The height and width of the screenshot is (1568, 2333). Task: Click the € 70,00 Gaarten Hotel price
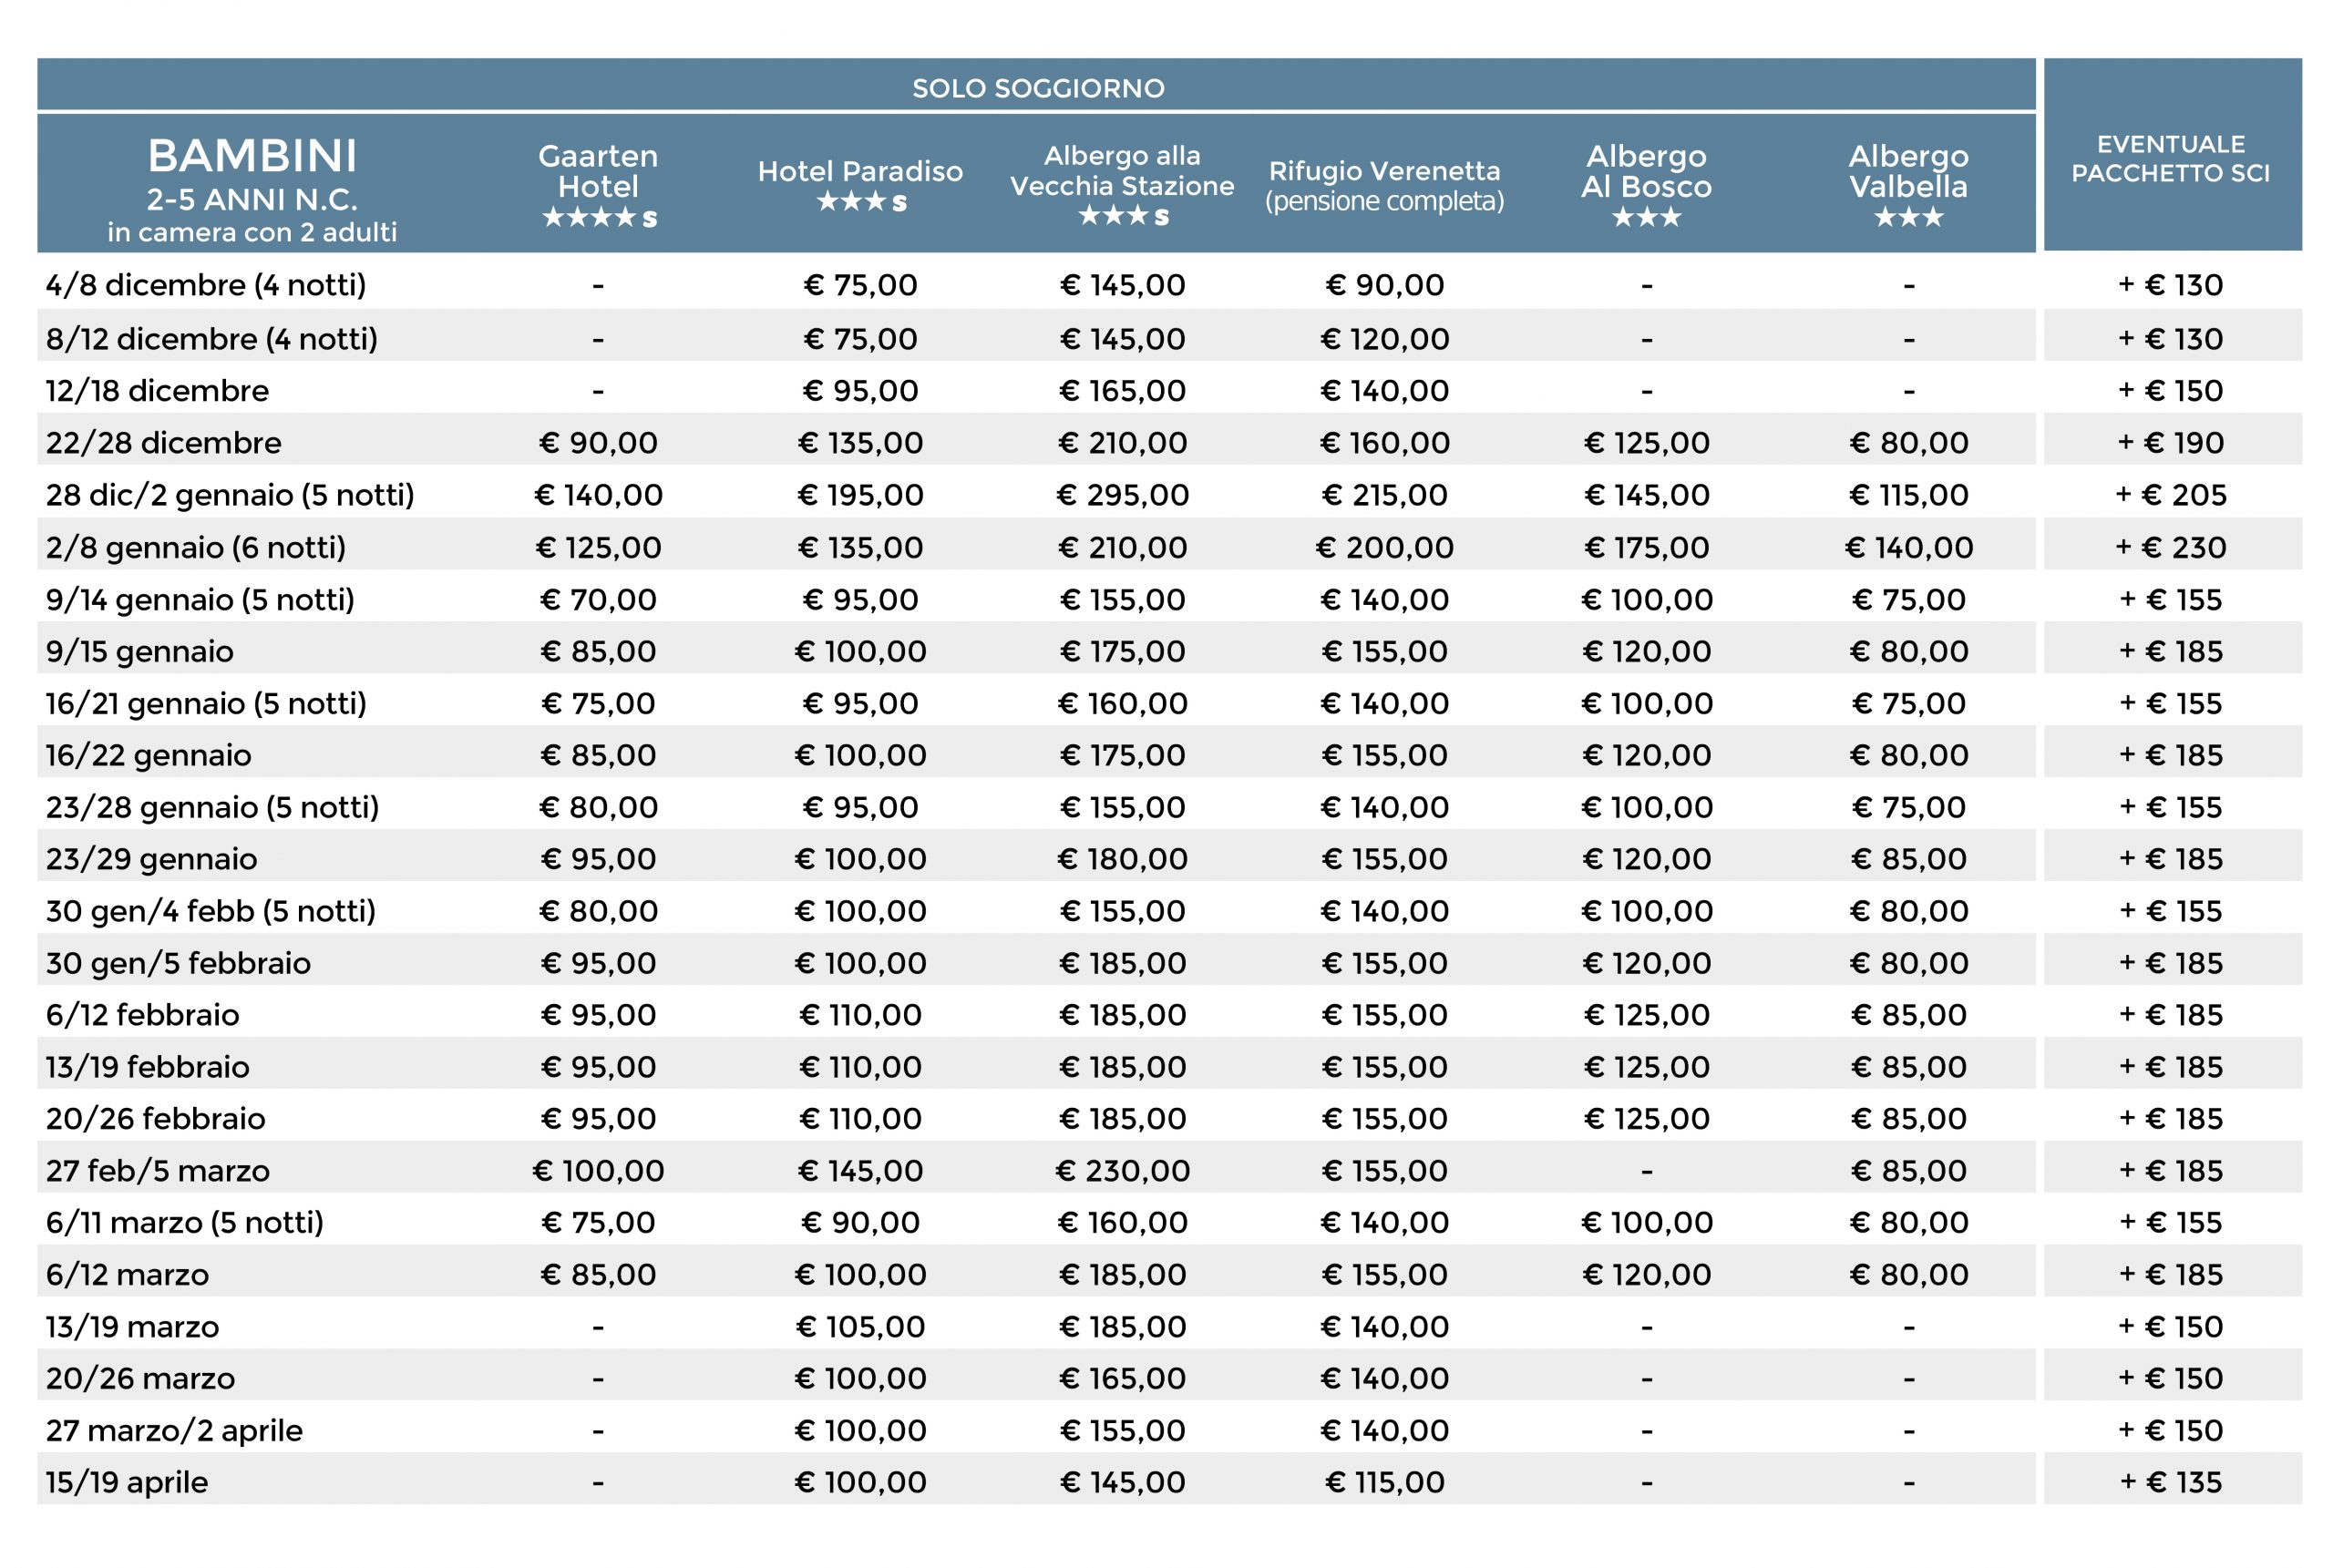[598, 599]
